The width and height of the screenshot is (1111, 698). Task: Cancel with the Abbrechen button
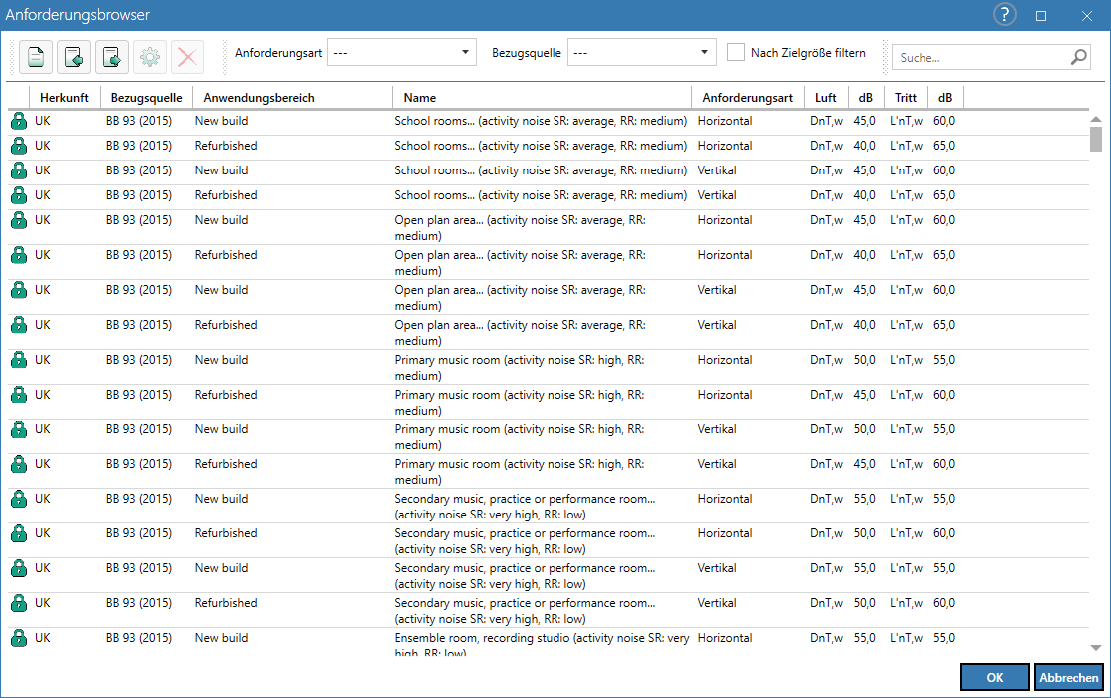coord(1068,677)
